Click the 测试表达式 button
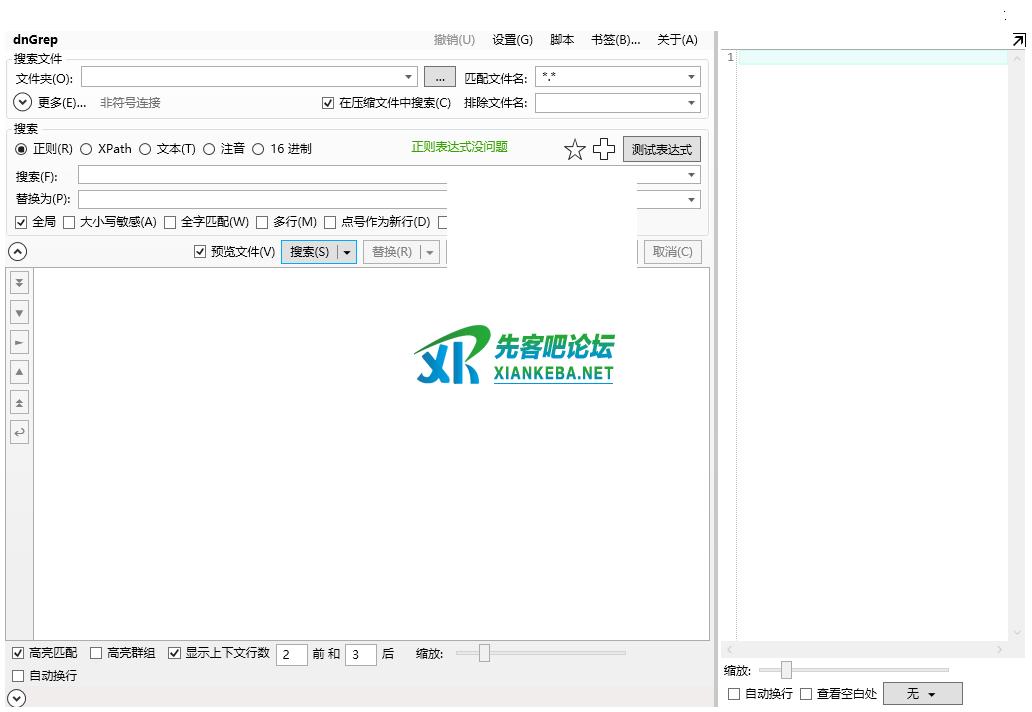Image resolution: width=1032 pixels, height=712 pixels. click(661, 150)
